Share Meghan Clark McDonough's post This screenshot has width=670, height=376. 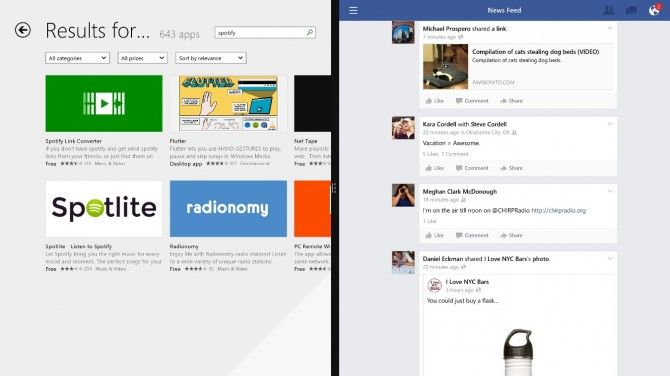pos(511,235)
